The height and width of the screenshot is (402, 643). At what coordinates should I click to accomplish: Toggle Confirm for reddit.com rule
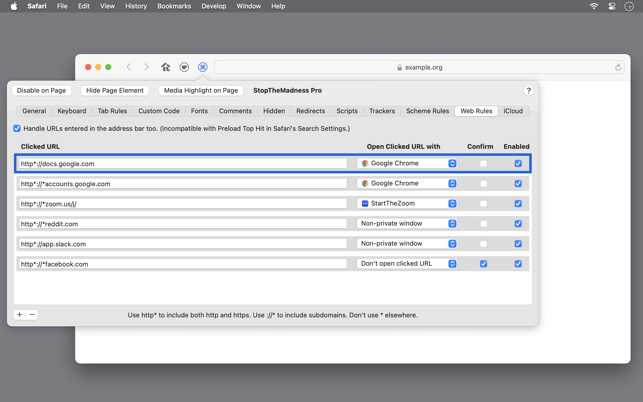(x=483, y=224)
